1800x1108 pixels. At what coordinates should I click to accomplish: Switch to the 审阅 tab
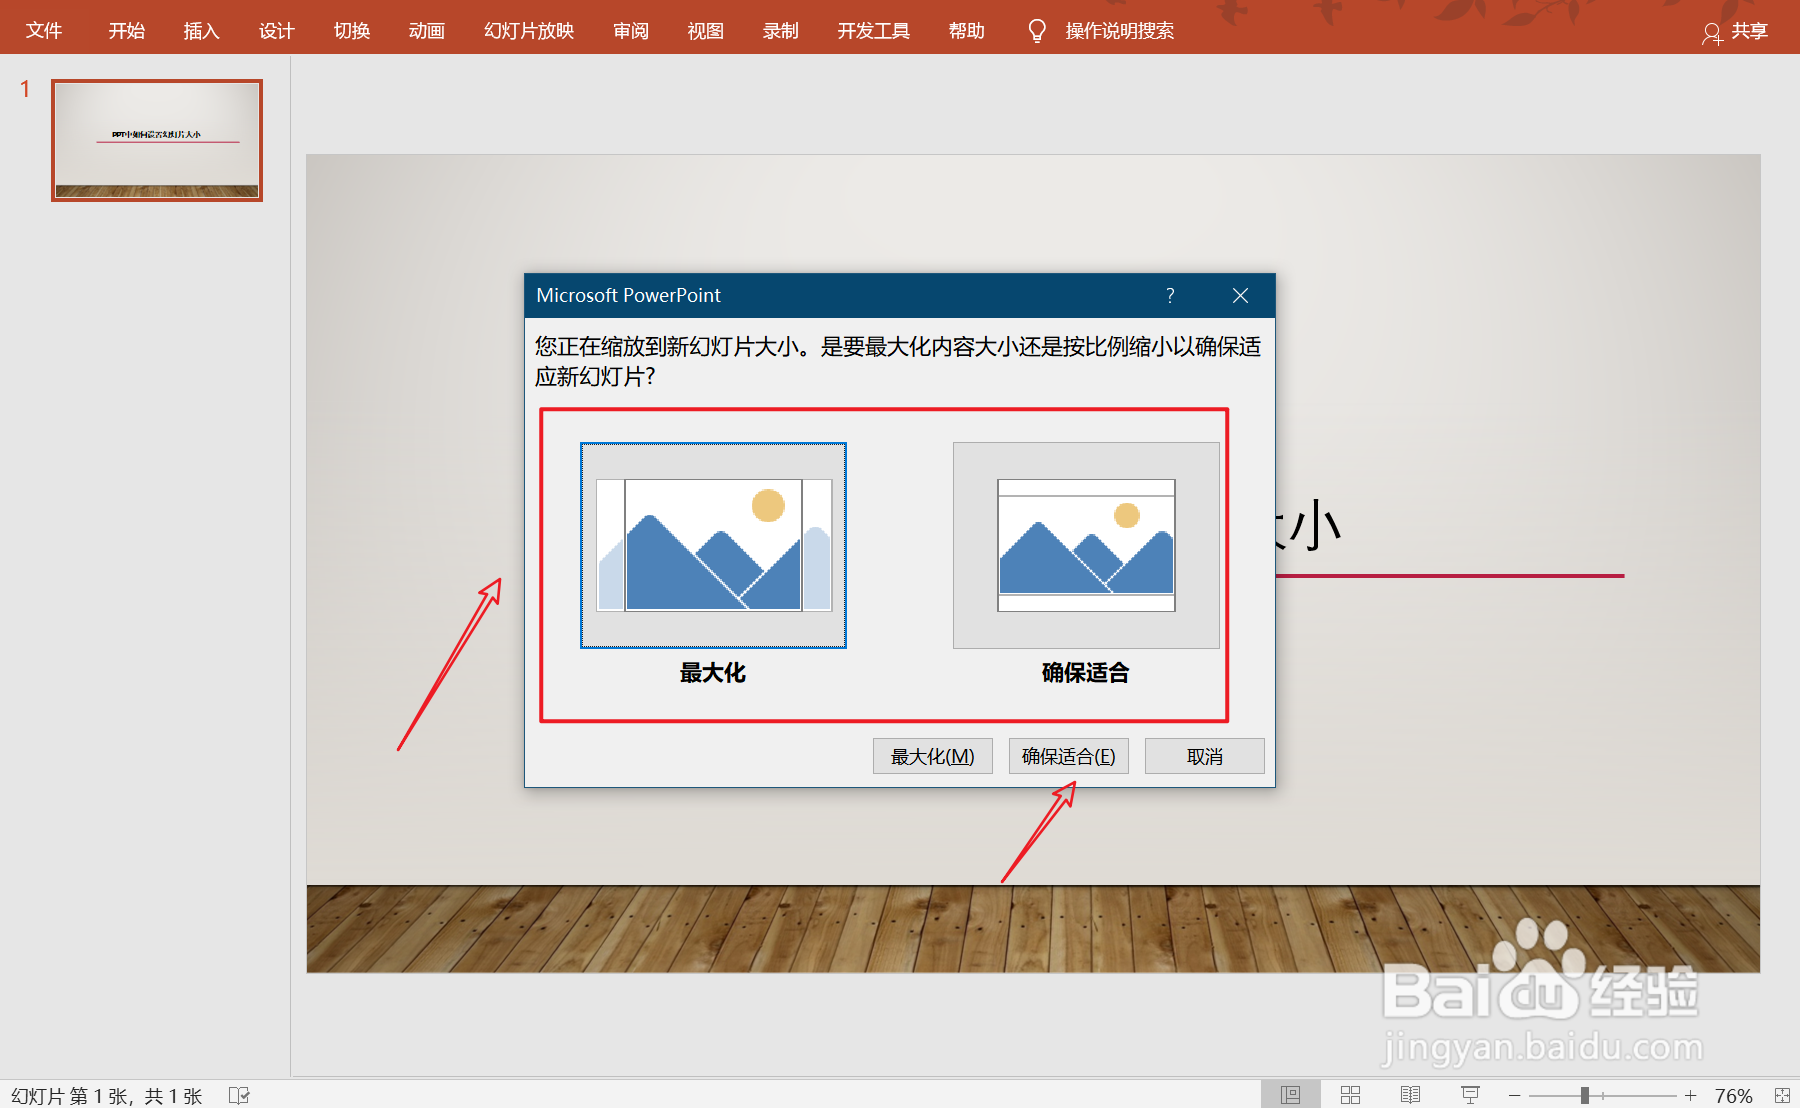coord(631,31)
